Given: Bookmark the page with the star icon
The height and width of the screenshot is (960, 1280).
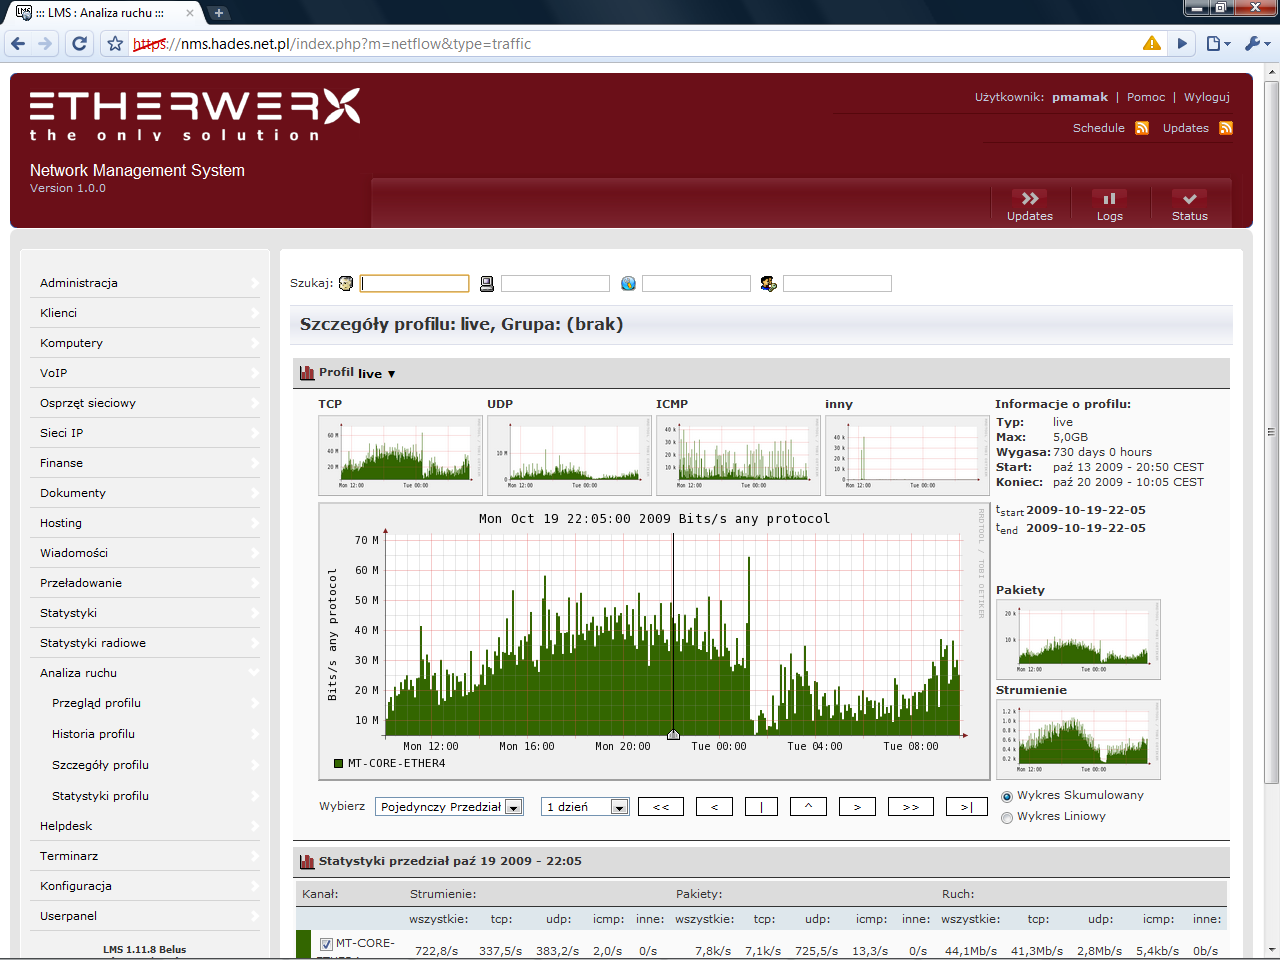Looking at the screenshot, I should click(115, 43).
